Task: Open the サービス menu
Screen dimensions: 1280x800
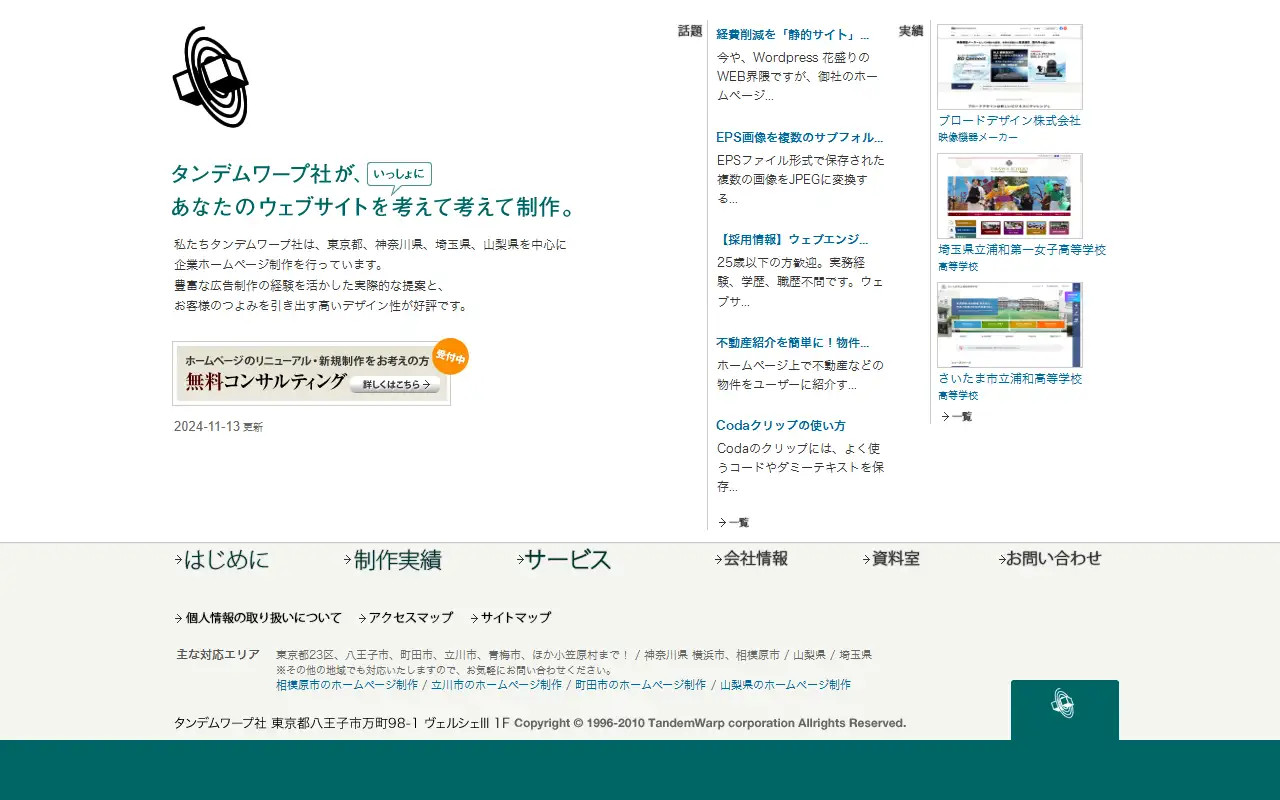Action: 564,560
